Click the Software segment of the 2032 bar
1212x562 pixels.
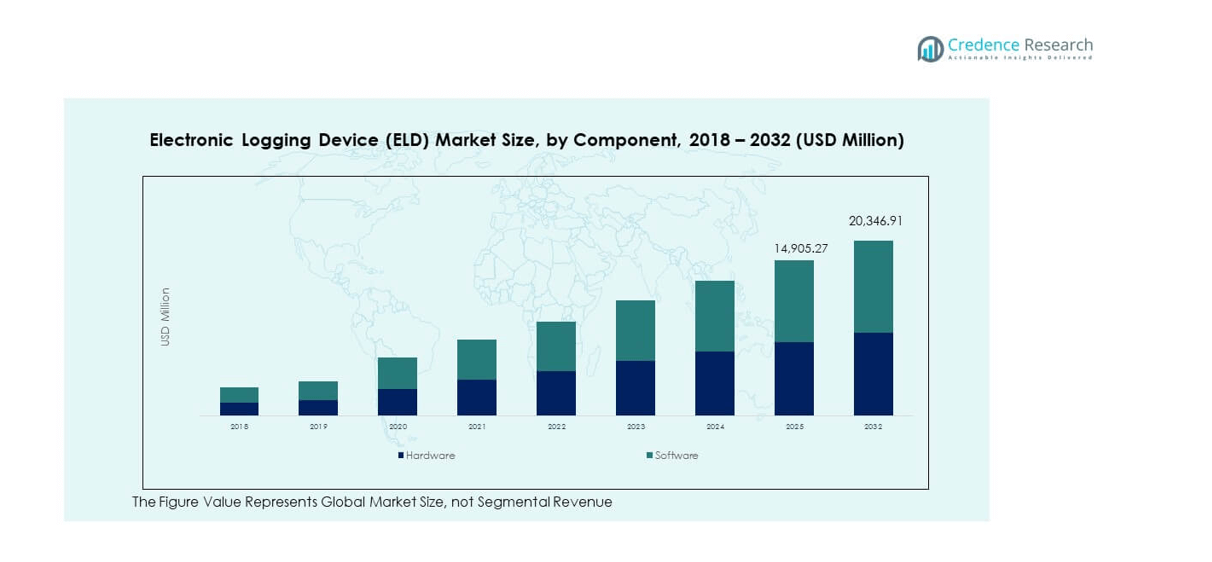coord(873,286)
